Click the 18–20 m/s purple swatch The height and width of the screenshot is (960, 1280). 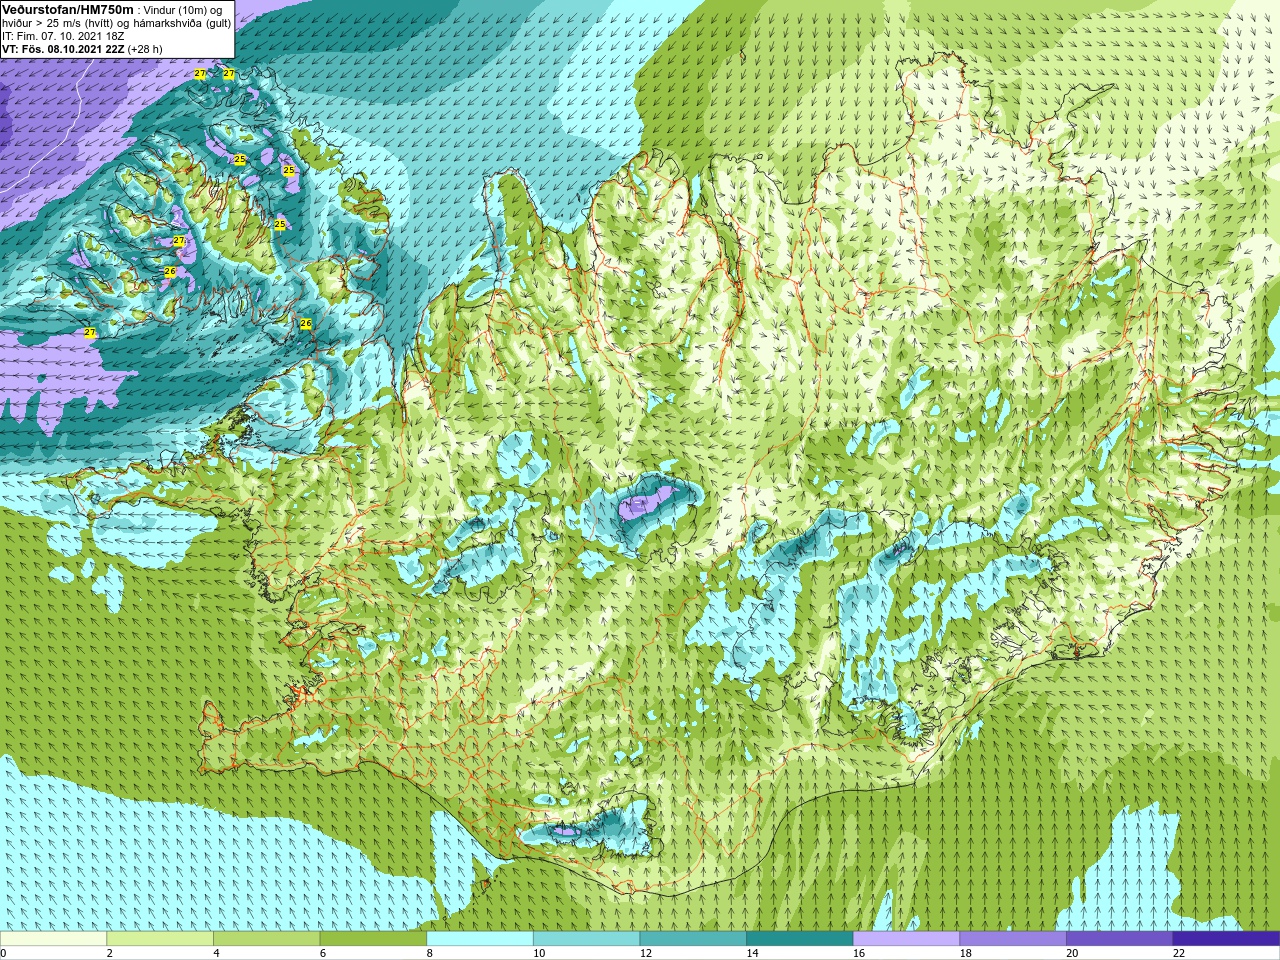tap(1013, 939)
